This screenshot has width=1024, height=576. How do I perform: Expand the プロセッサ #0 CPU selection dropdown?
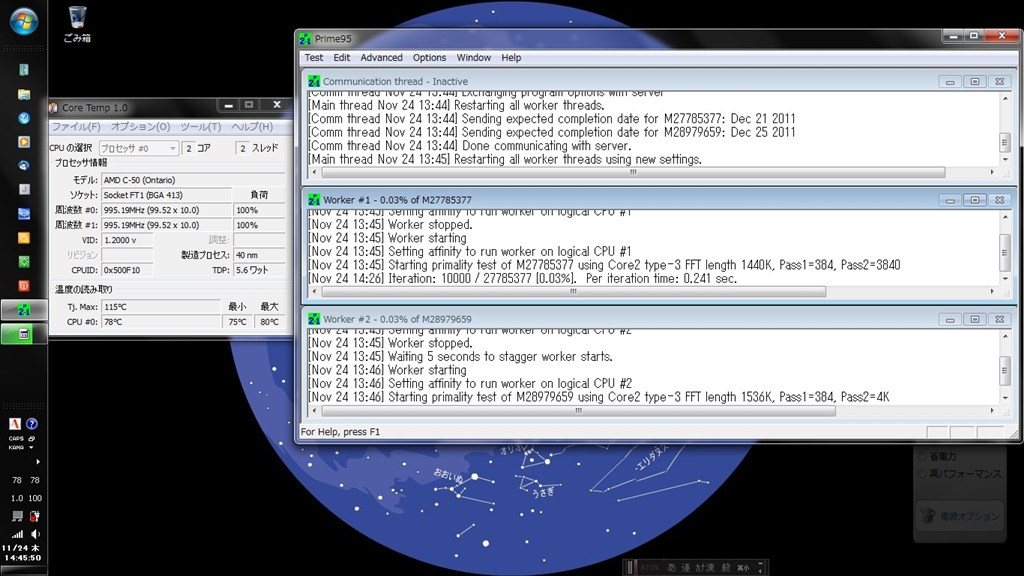pos(138,148)
